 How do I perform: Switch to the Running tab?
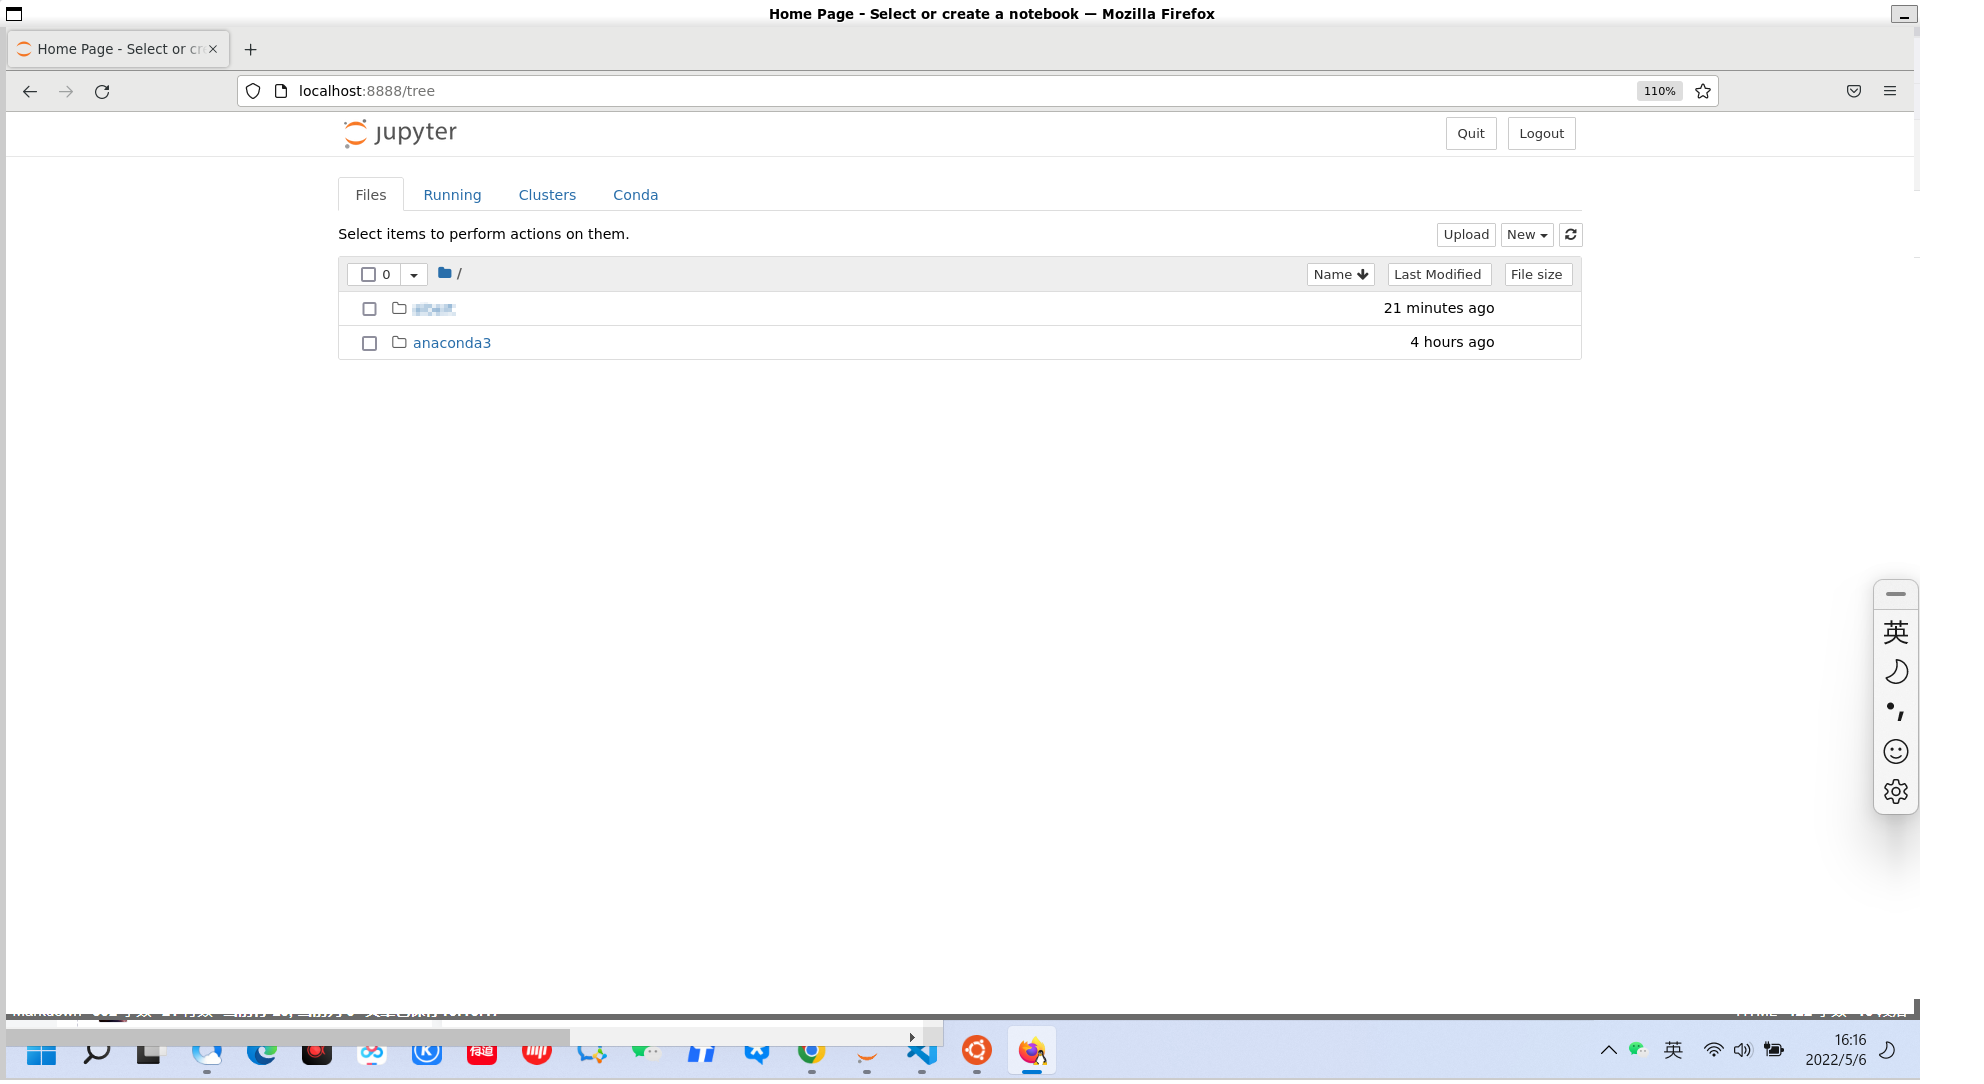point(451,194)
